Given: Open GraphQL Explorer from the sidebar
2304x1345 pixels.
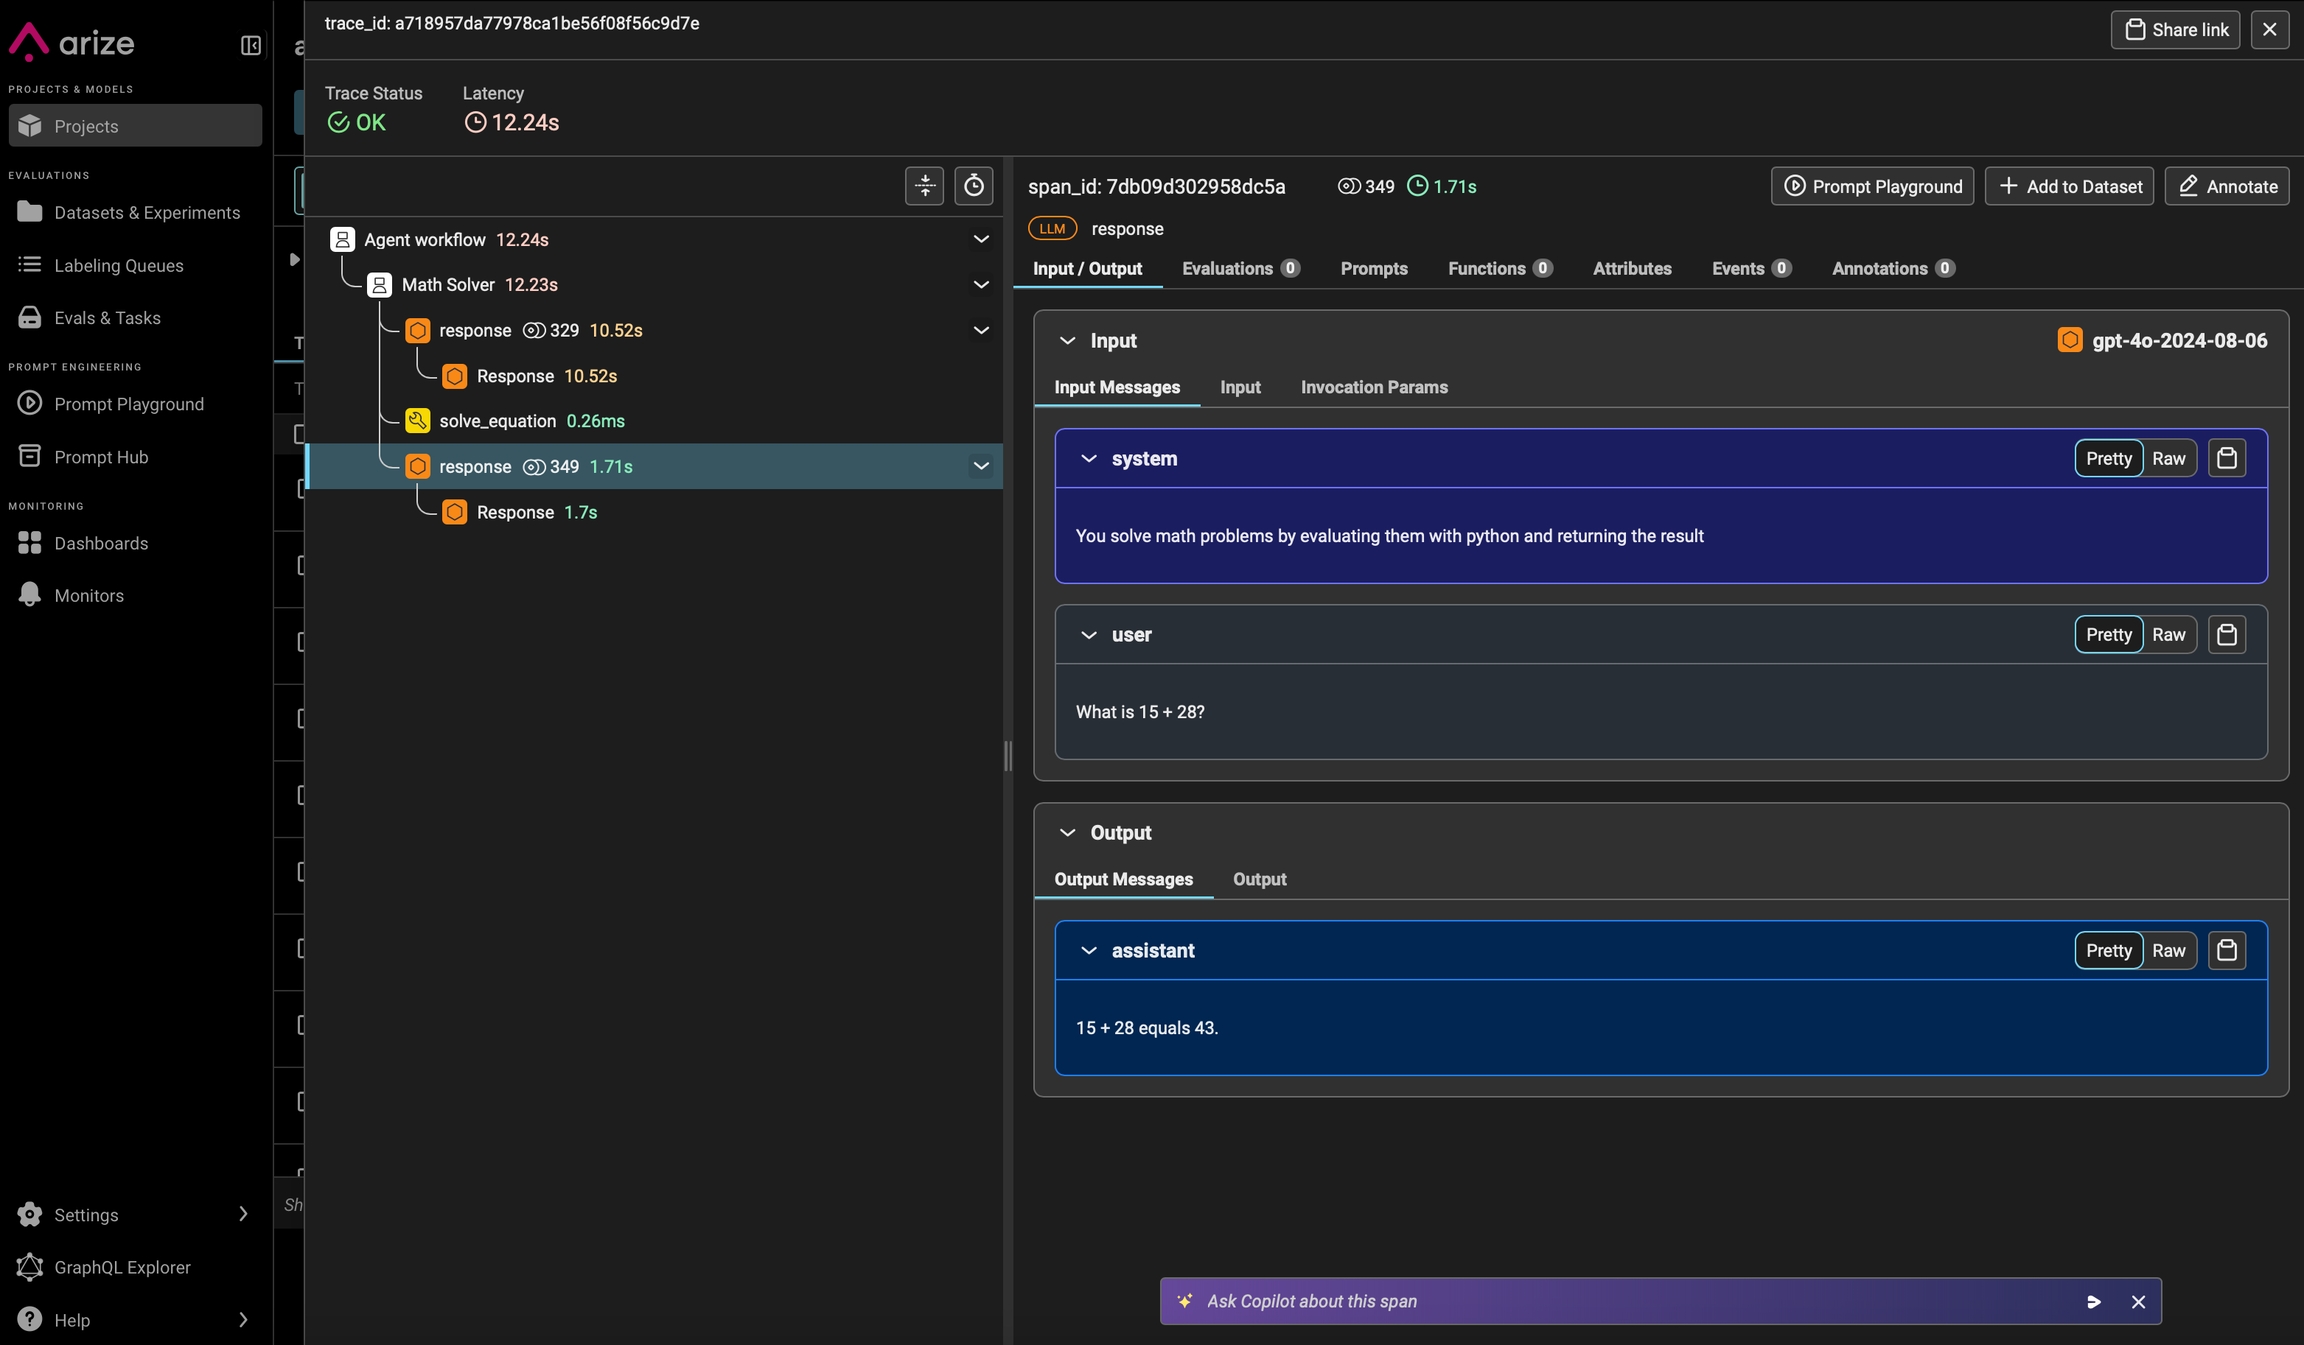Looking at the screenshot, I should 122,1267.
